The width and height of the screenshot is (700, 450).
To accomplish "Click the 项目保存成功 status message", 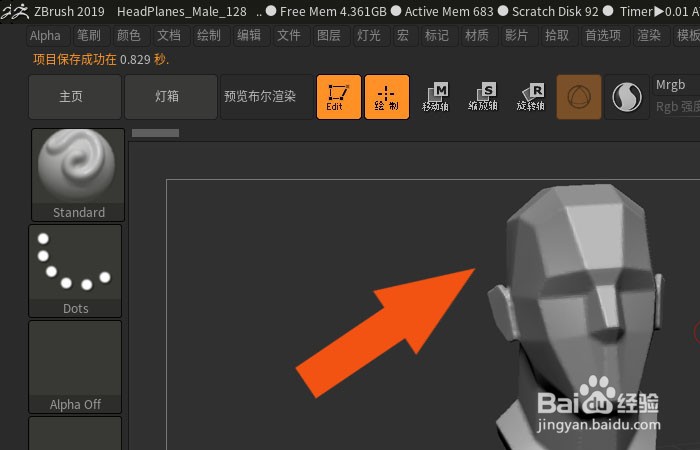I will [101, 59].
